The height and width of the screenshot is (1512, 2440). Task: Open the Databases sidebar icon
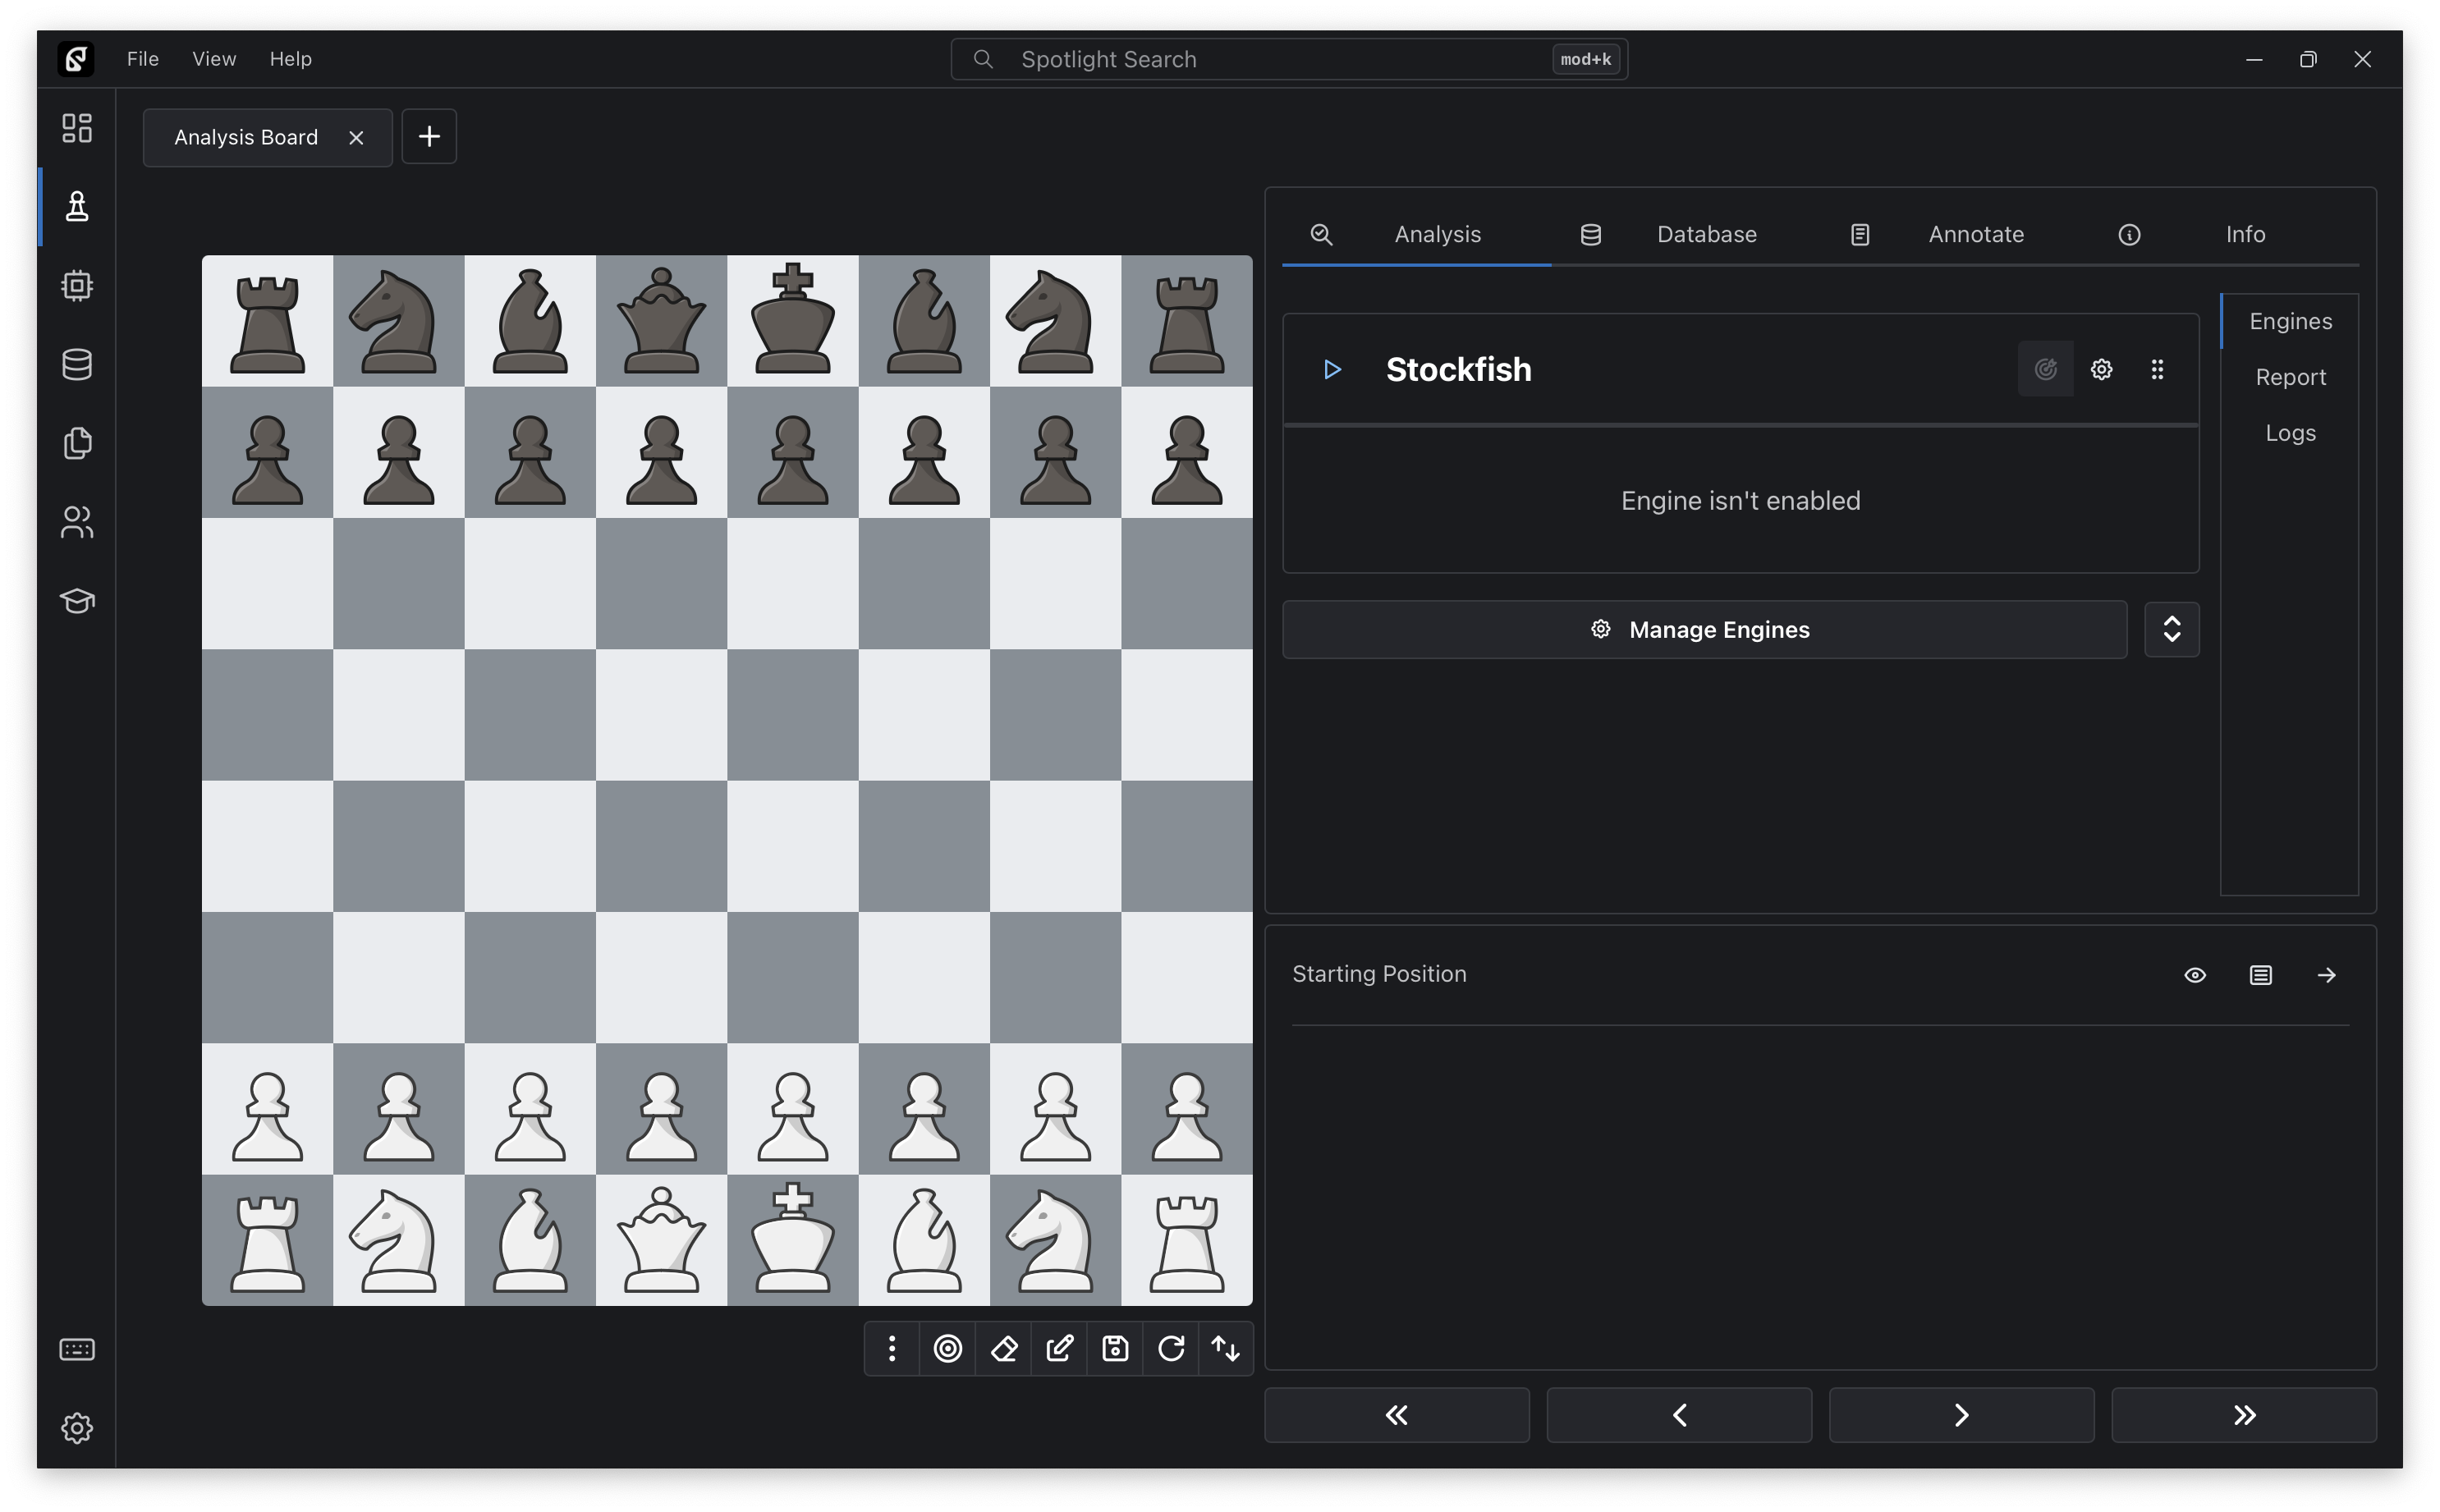coord(77,364)
